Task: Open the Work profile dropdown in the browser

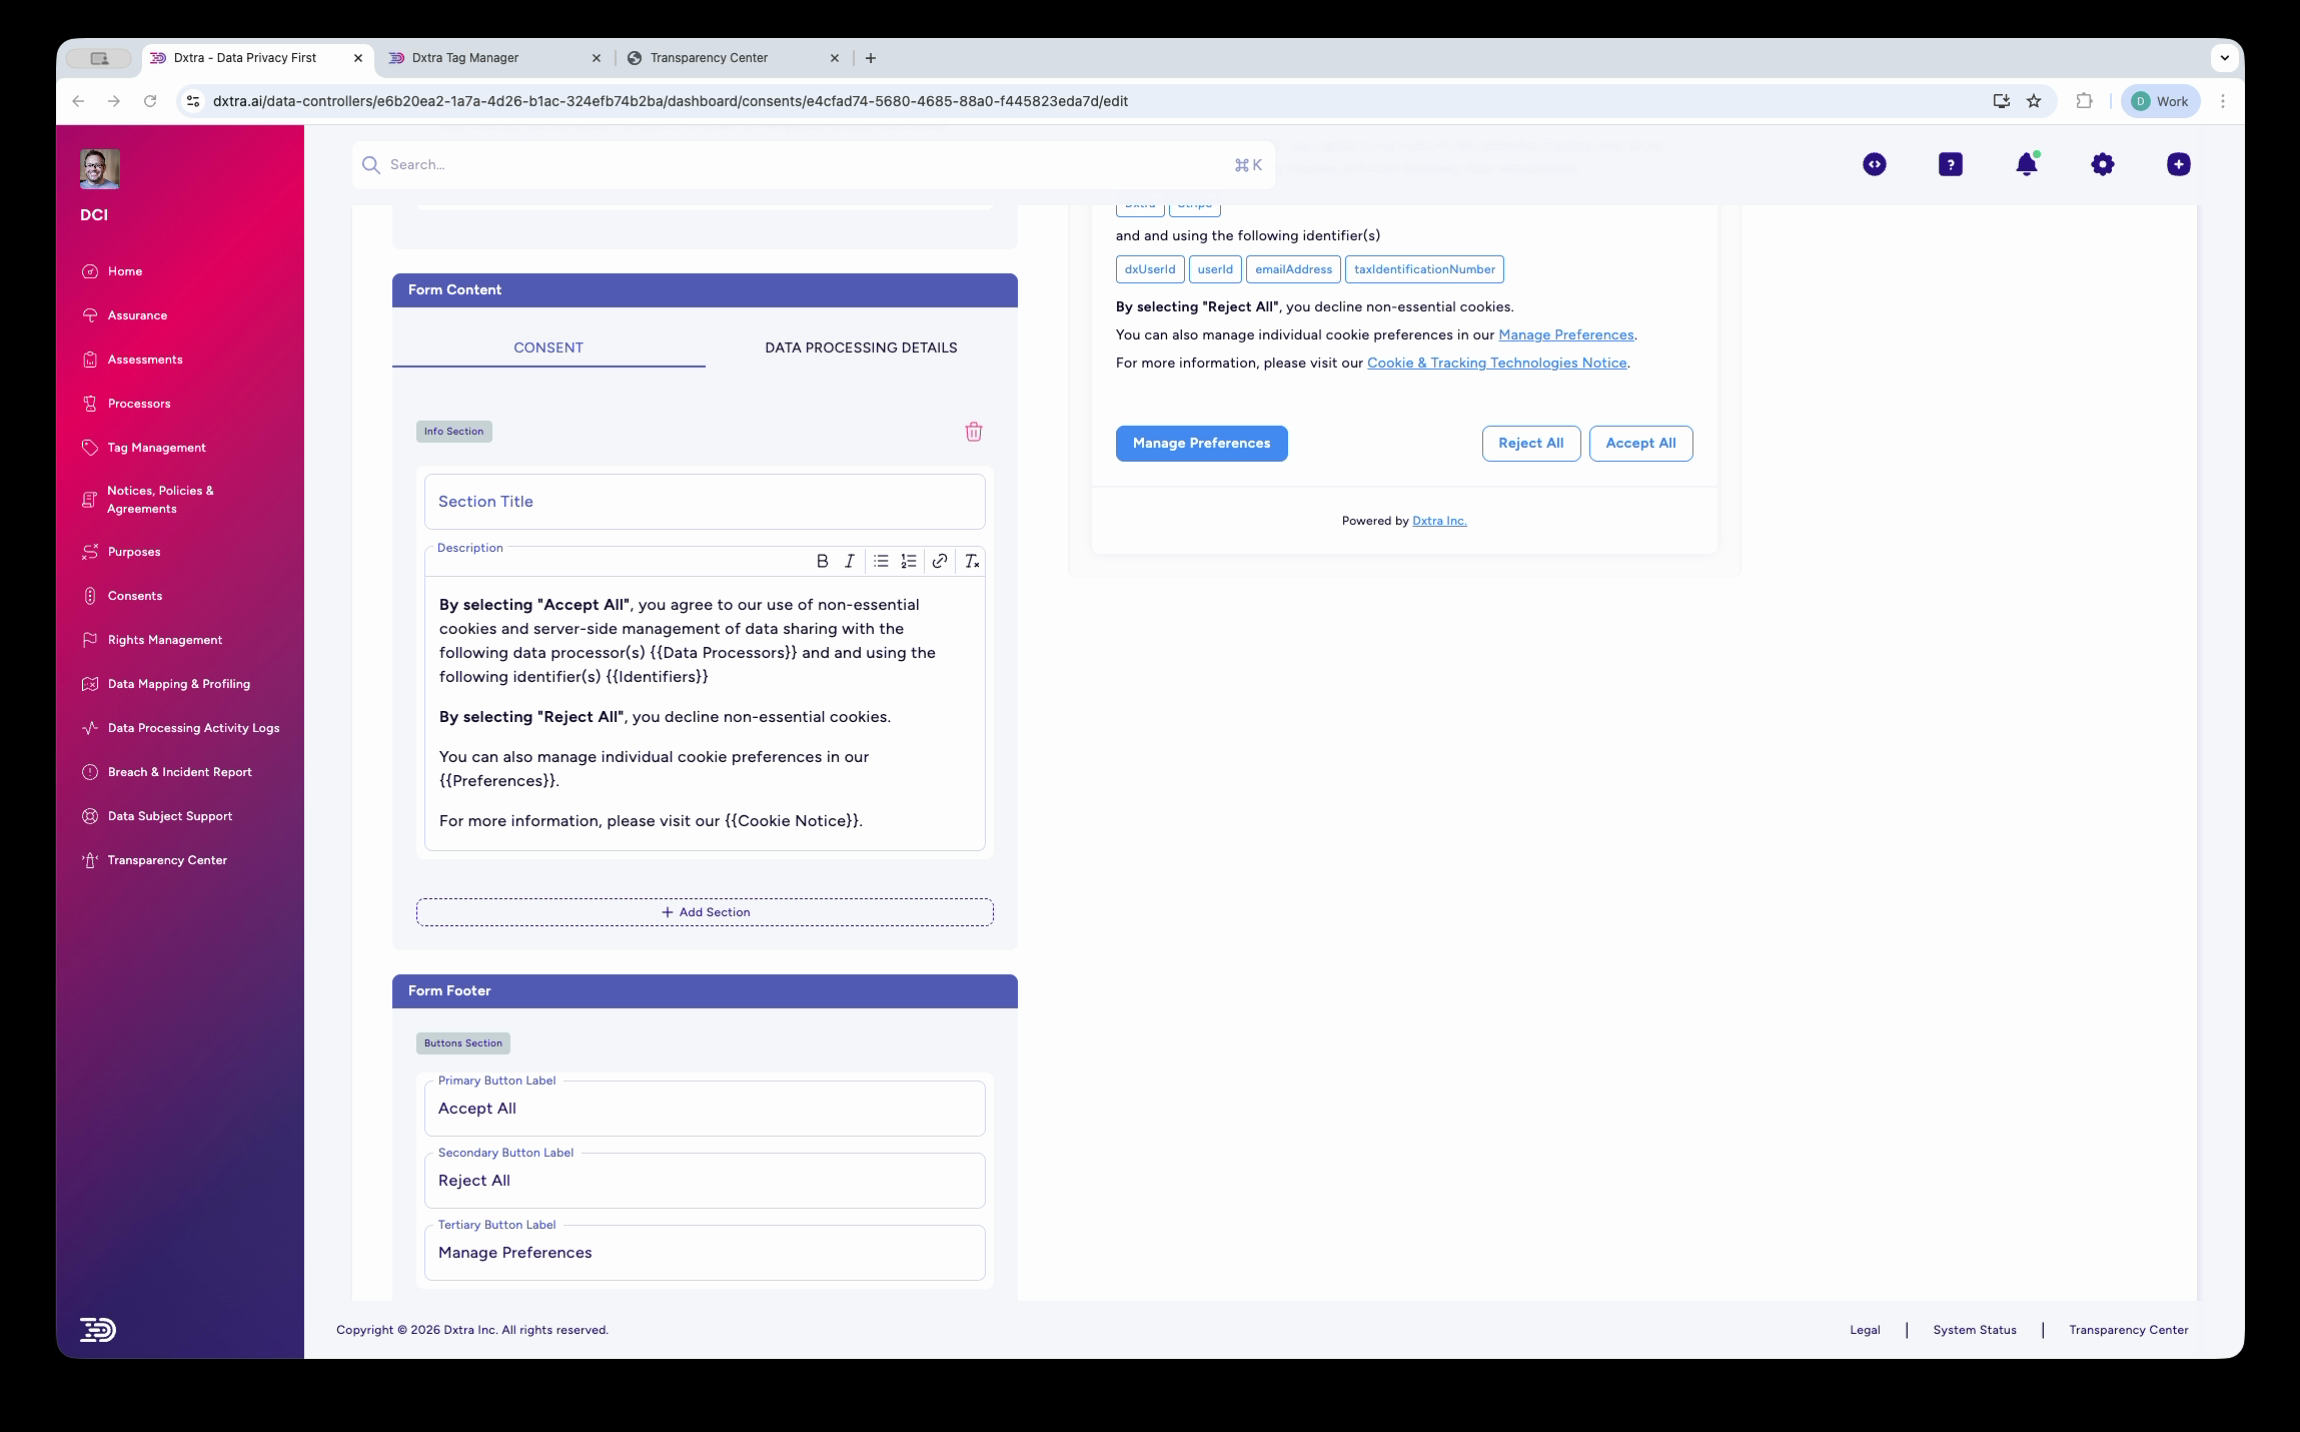Action: click(2159, 100)
